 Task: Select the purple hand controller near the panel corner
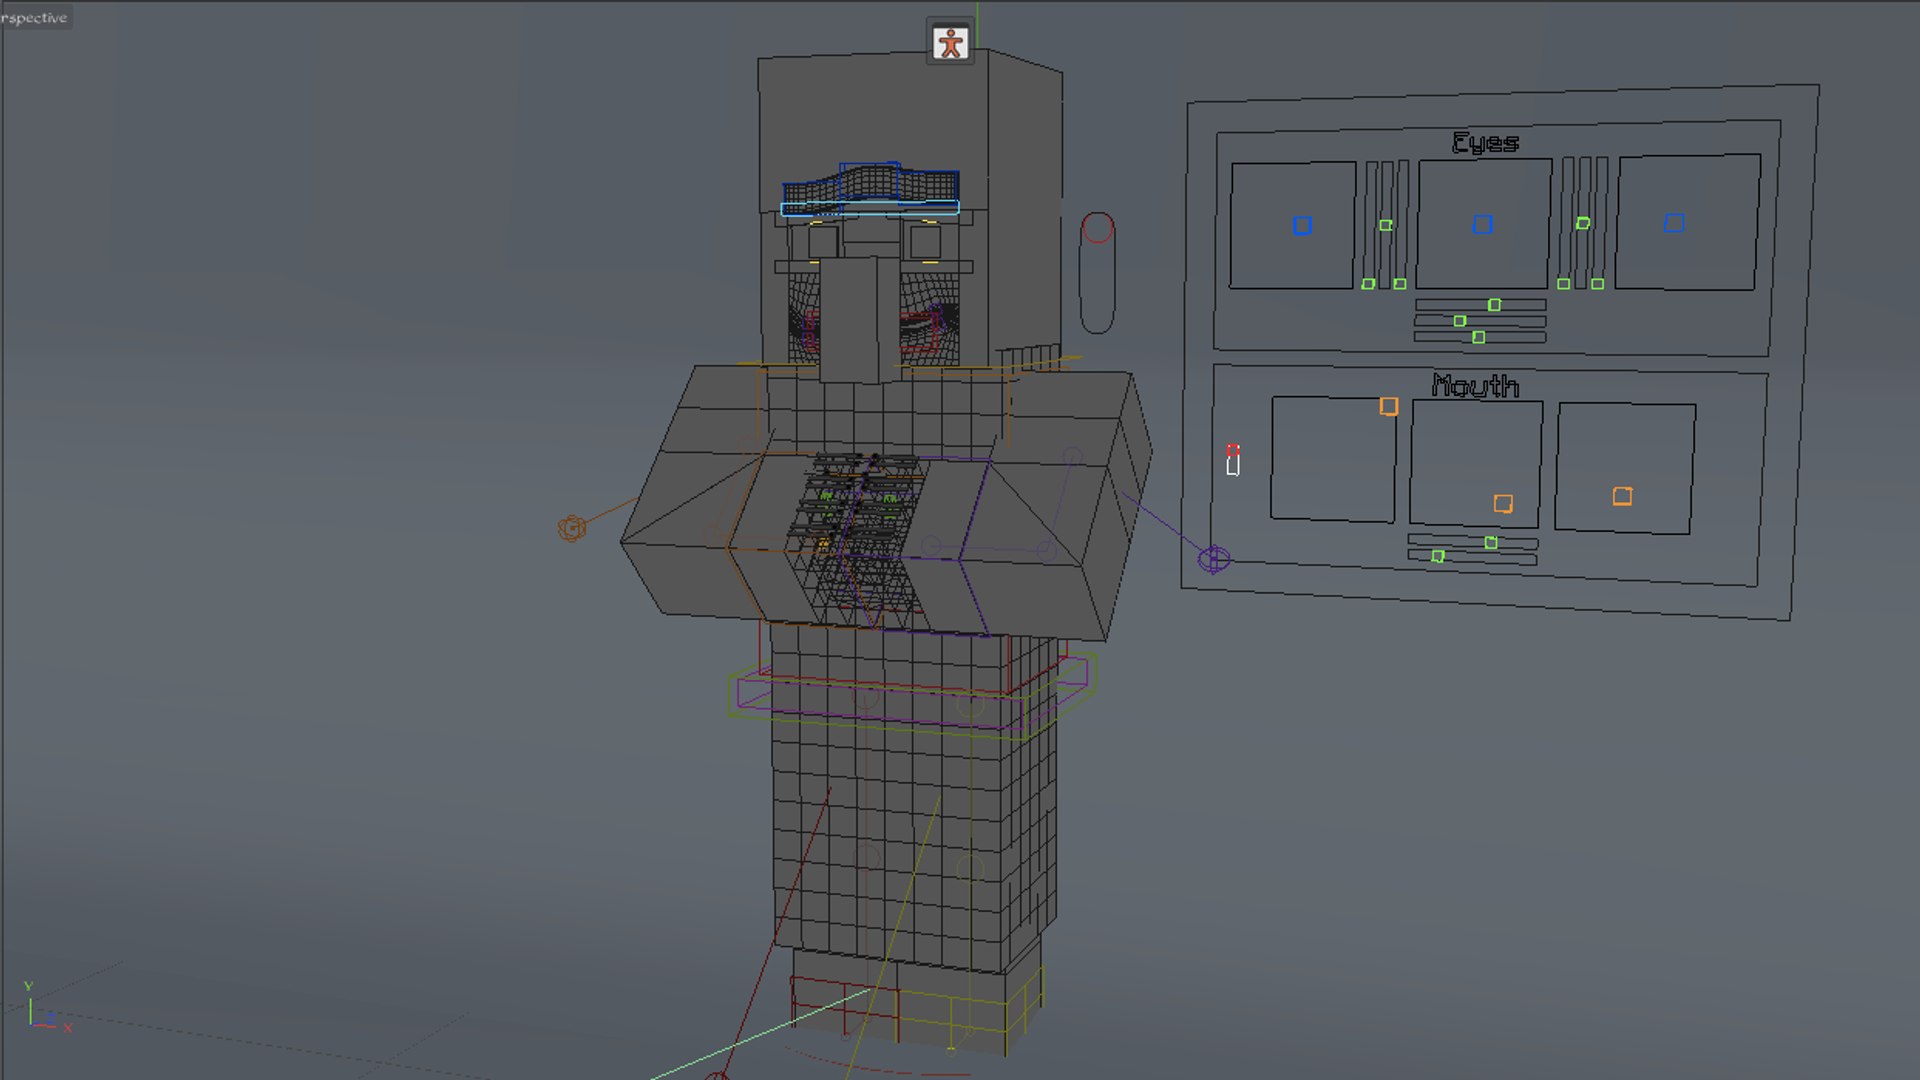coord(1214,559)
